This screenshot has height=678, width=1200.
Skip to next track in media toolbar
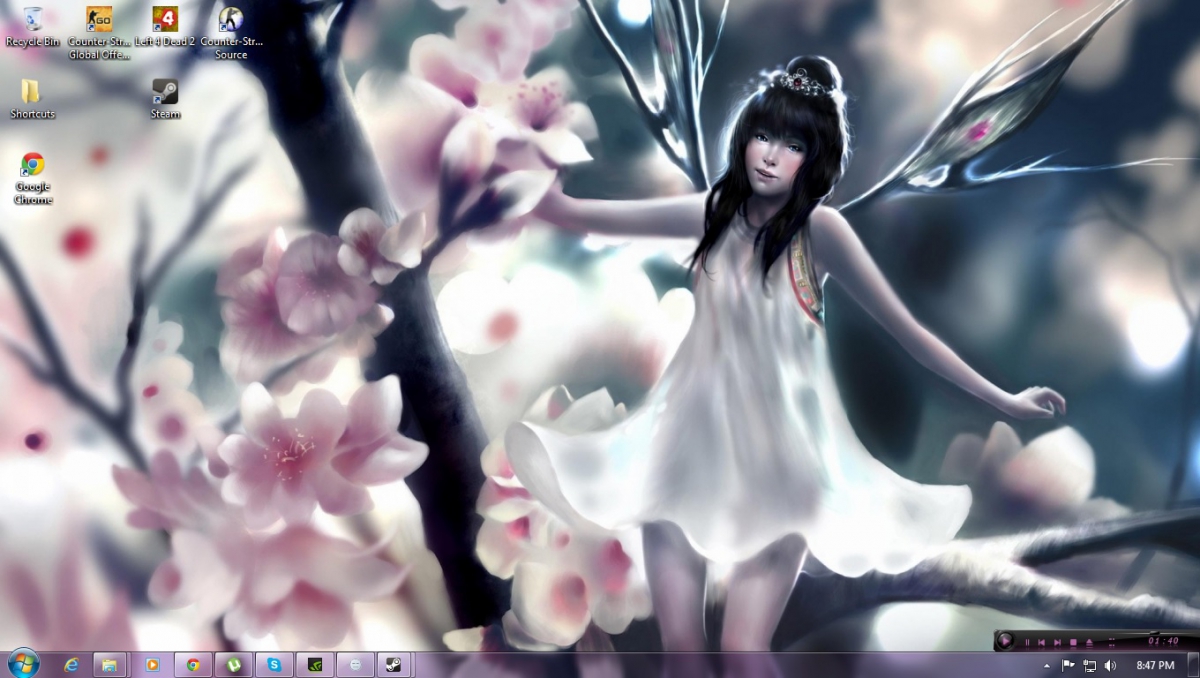(x=1057, y=642)
